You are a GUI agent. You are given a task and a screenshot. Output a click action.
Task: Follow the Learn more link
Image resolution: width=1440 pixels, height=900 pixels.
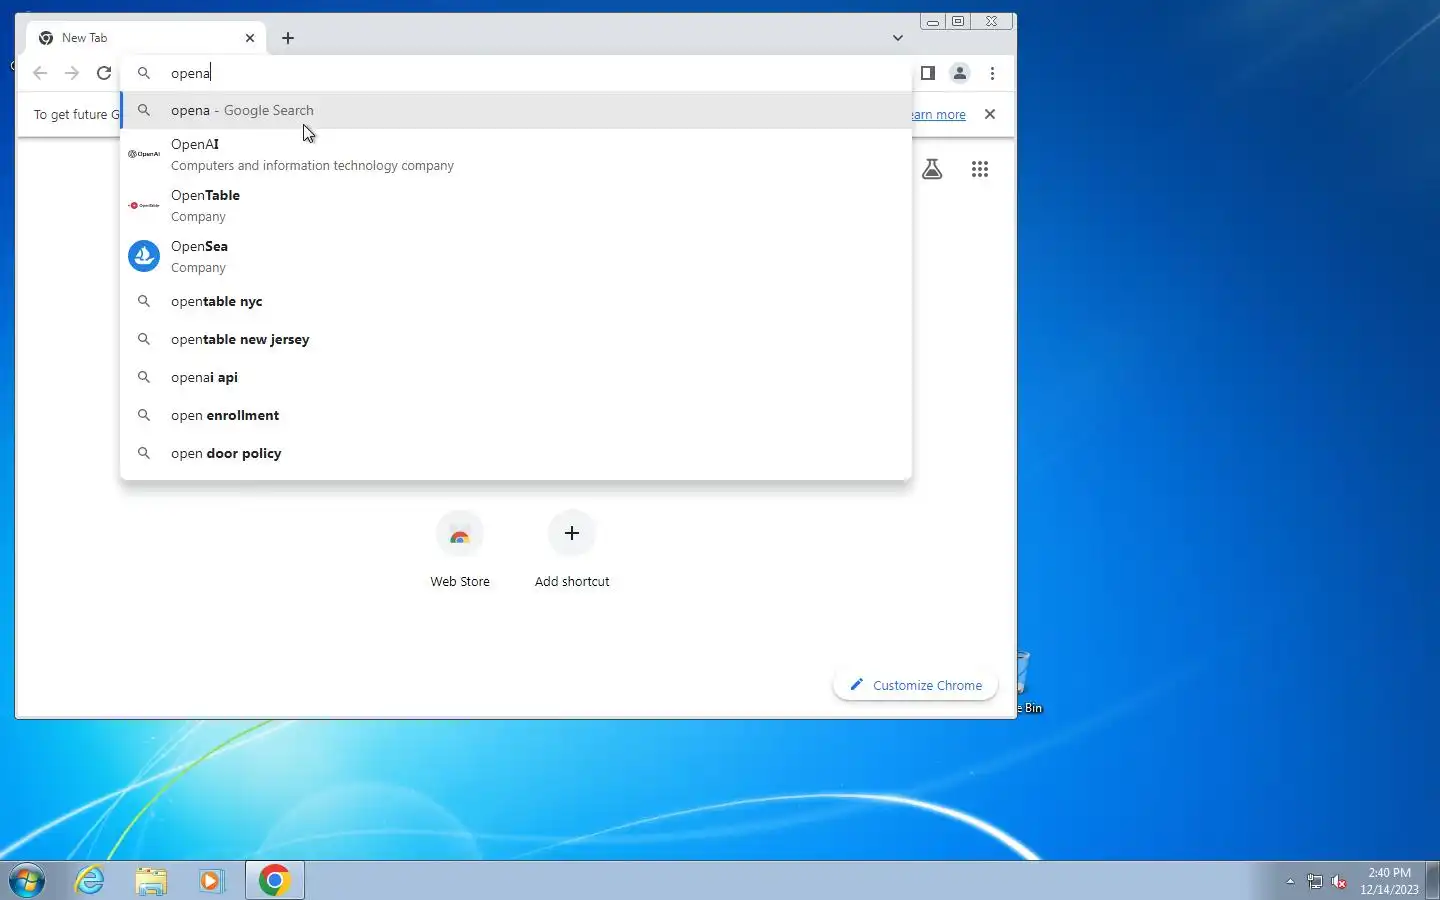click(x=938, y=115)
